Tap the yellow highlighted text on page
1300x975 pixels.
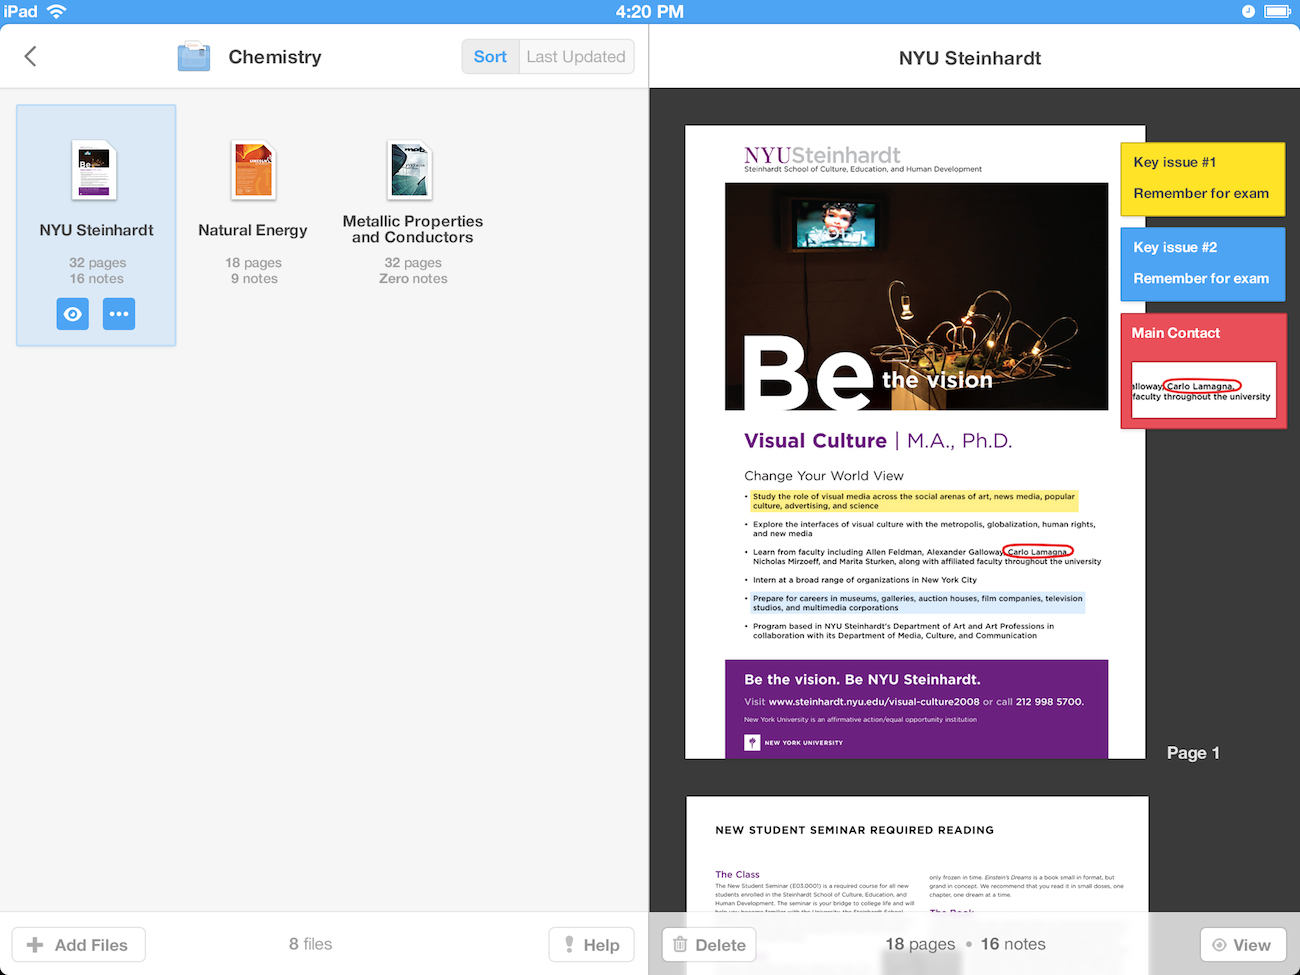(912, 501)
